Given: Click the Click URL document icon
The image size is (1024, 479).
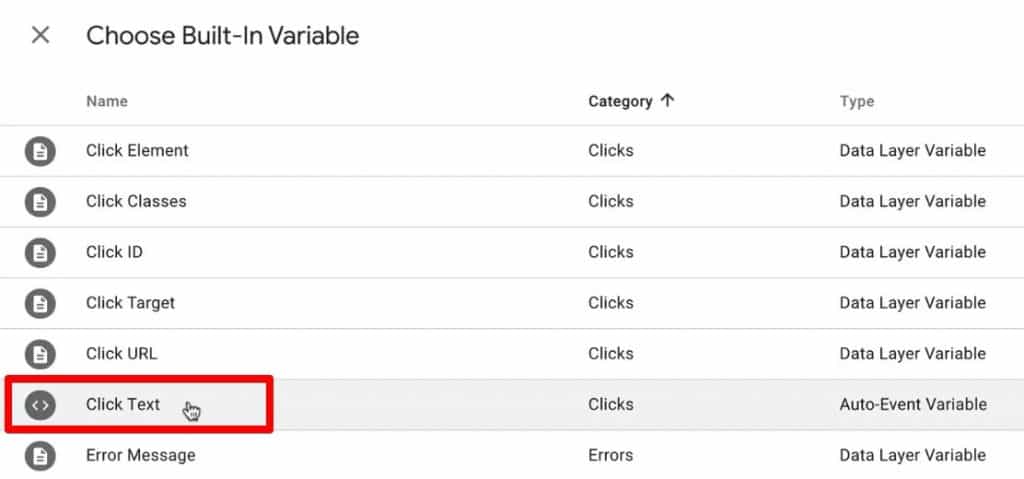Looking at the screenshot, I should coord(40,354).
